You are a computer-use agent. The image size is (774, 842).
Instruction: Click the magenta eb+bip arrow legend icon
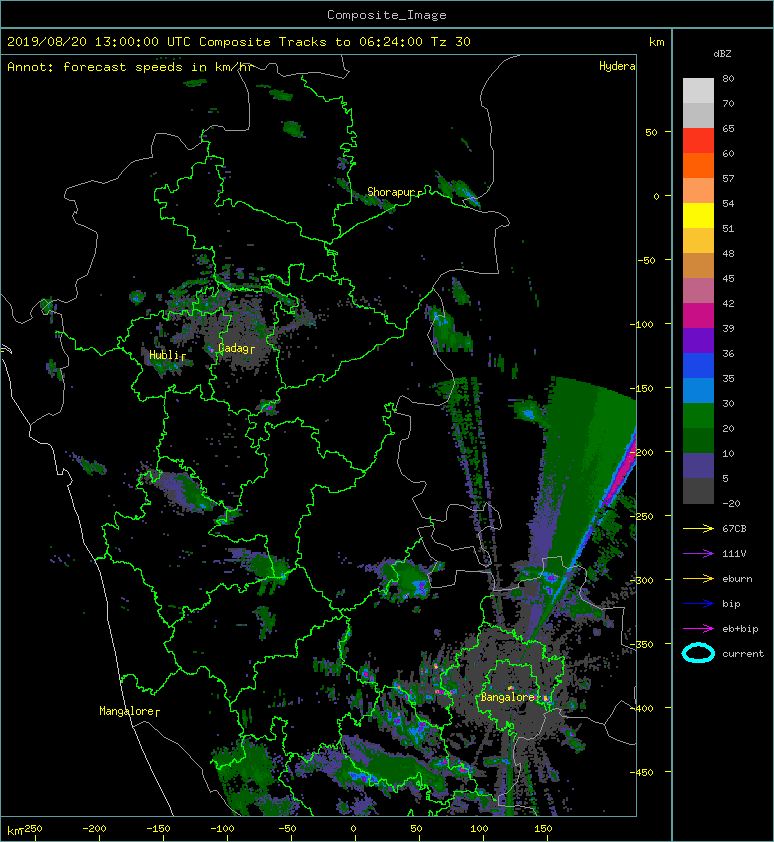[x=698, y=628]
